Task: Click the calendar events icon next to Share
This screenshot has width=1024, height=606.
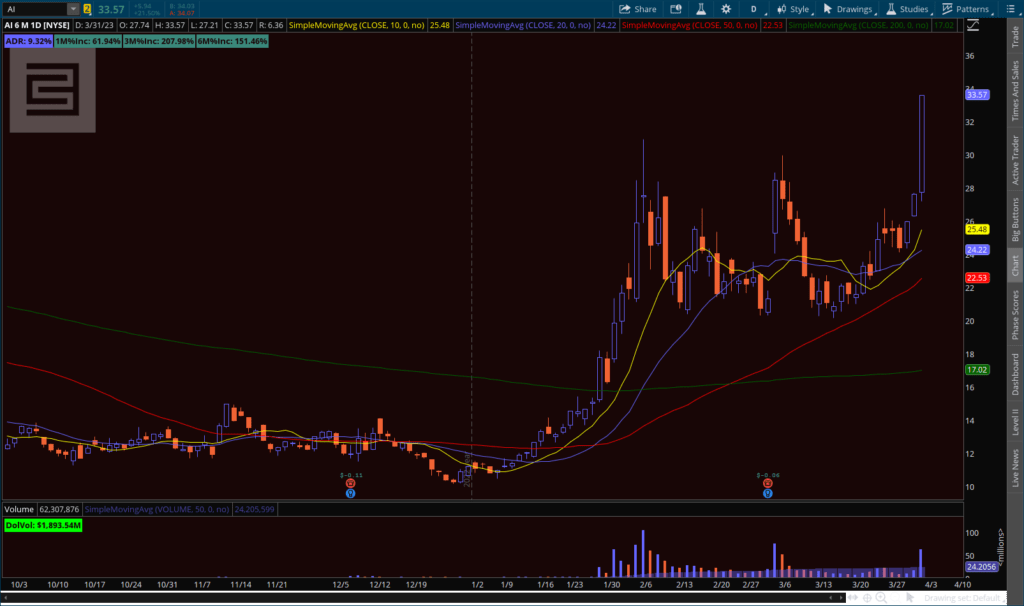Action: tap(676, 9)
